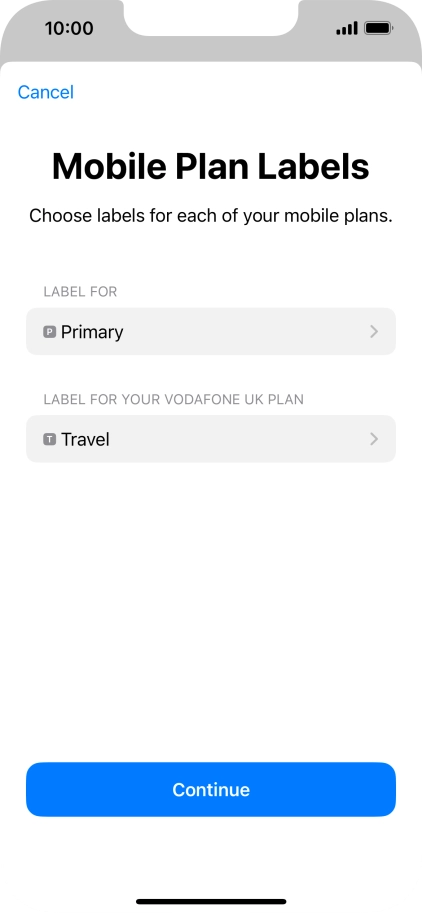Expand the Travel row chevron
Image resolution: width=422 pixels, height=913 pixels.
(374, 439)
